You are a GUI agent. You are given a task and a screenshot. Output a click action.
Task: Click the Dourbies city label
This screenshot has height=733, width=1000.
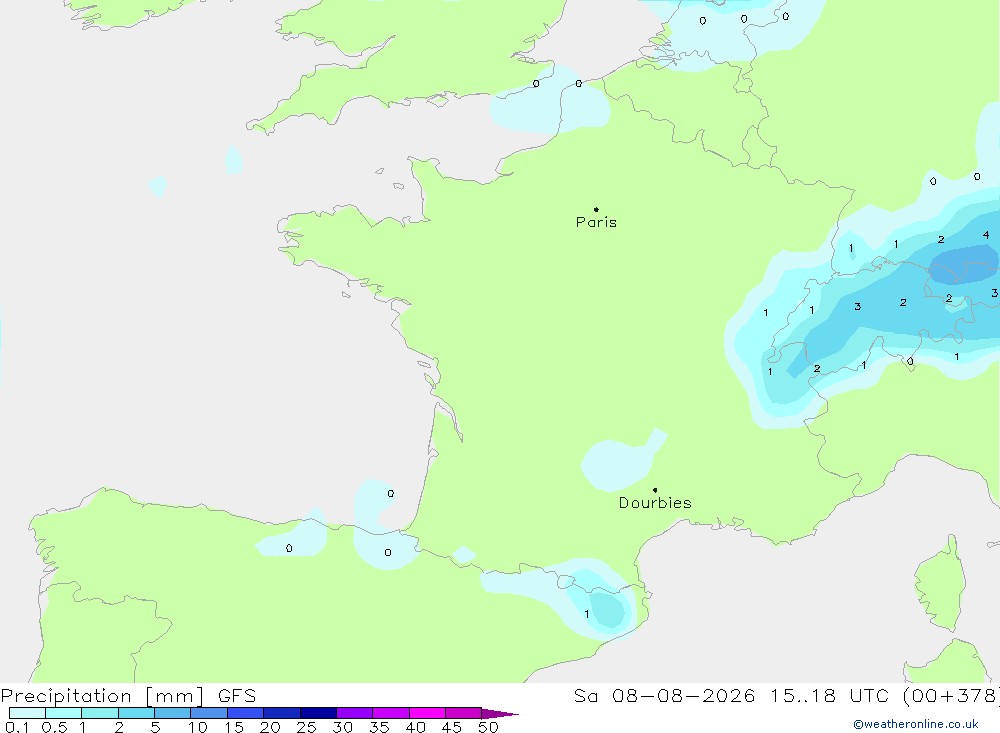coord(655,503)
